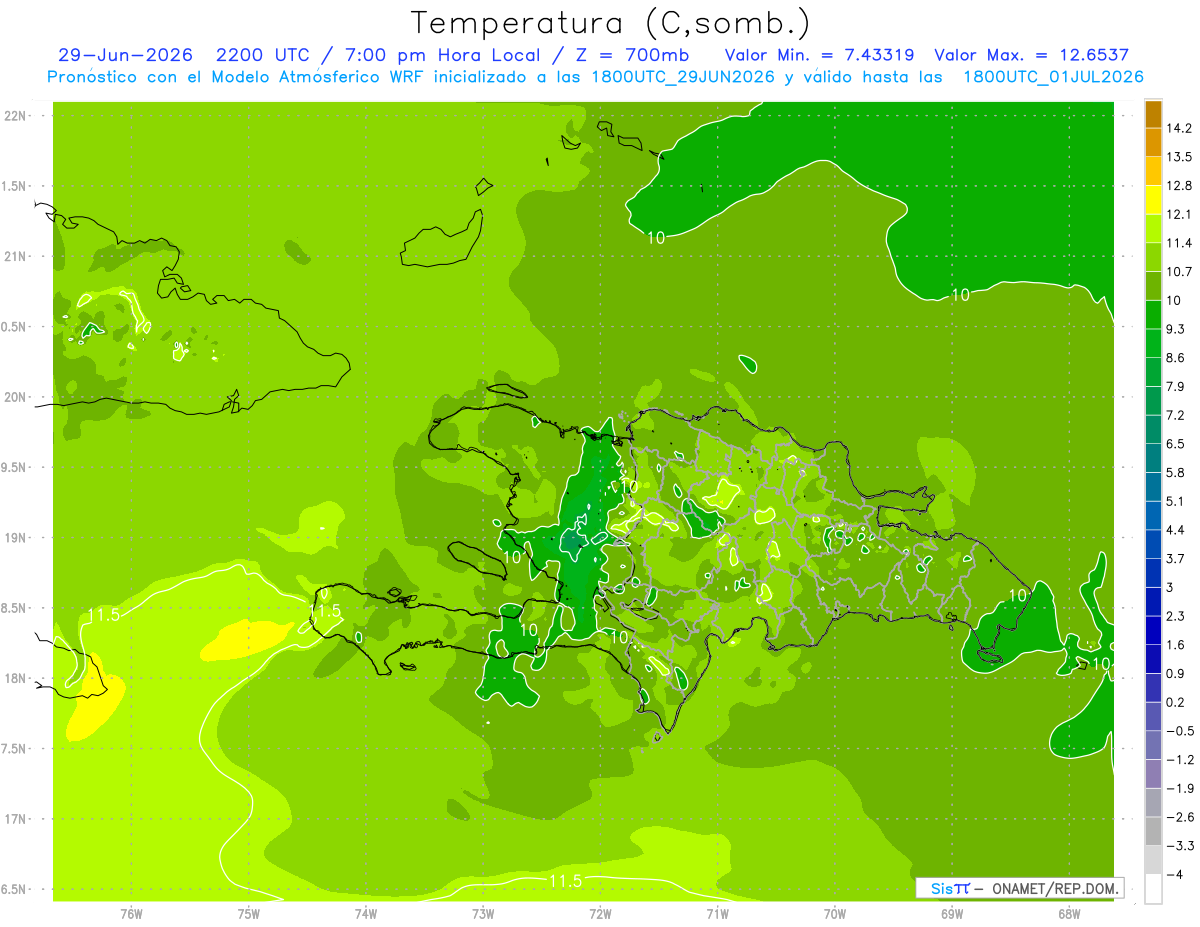Click the legend value "5.1"
The height and width of the screenshot is (927, 1200).
coord(1175,501)
